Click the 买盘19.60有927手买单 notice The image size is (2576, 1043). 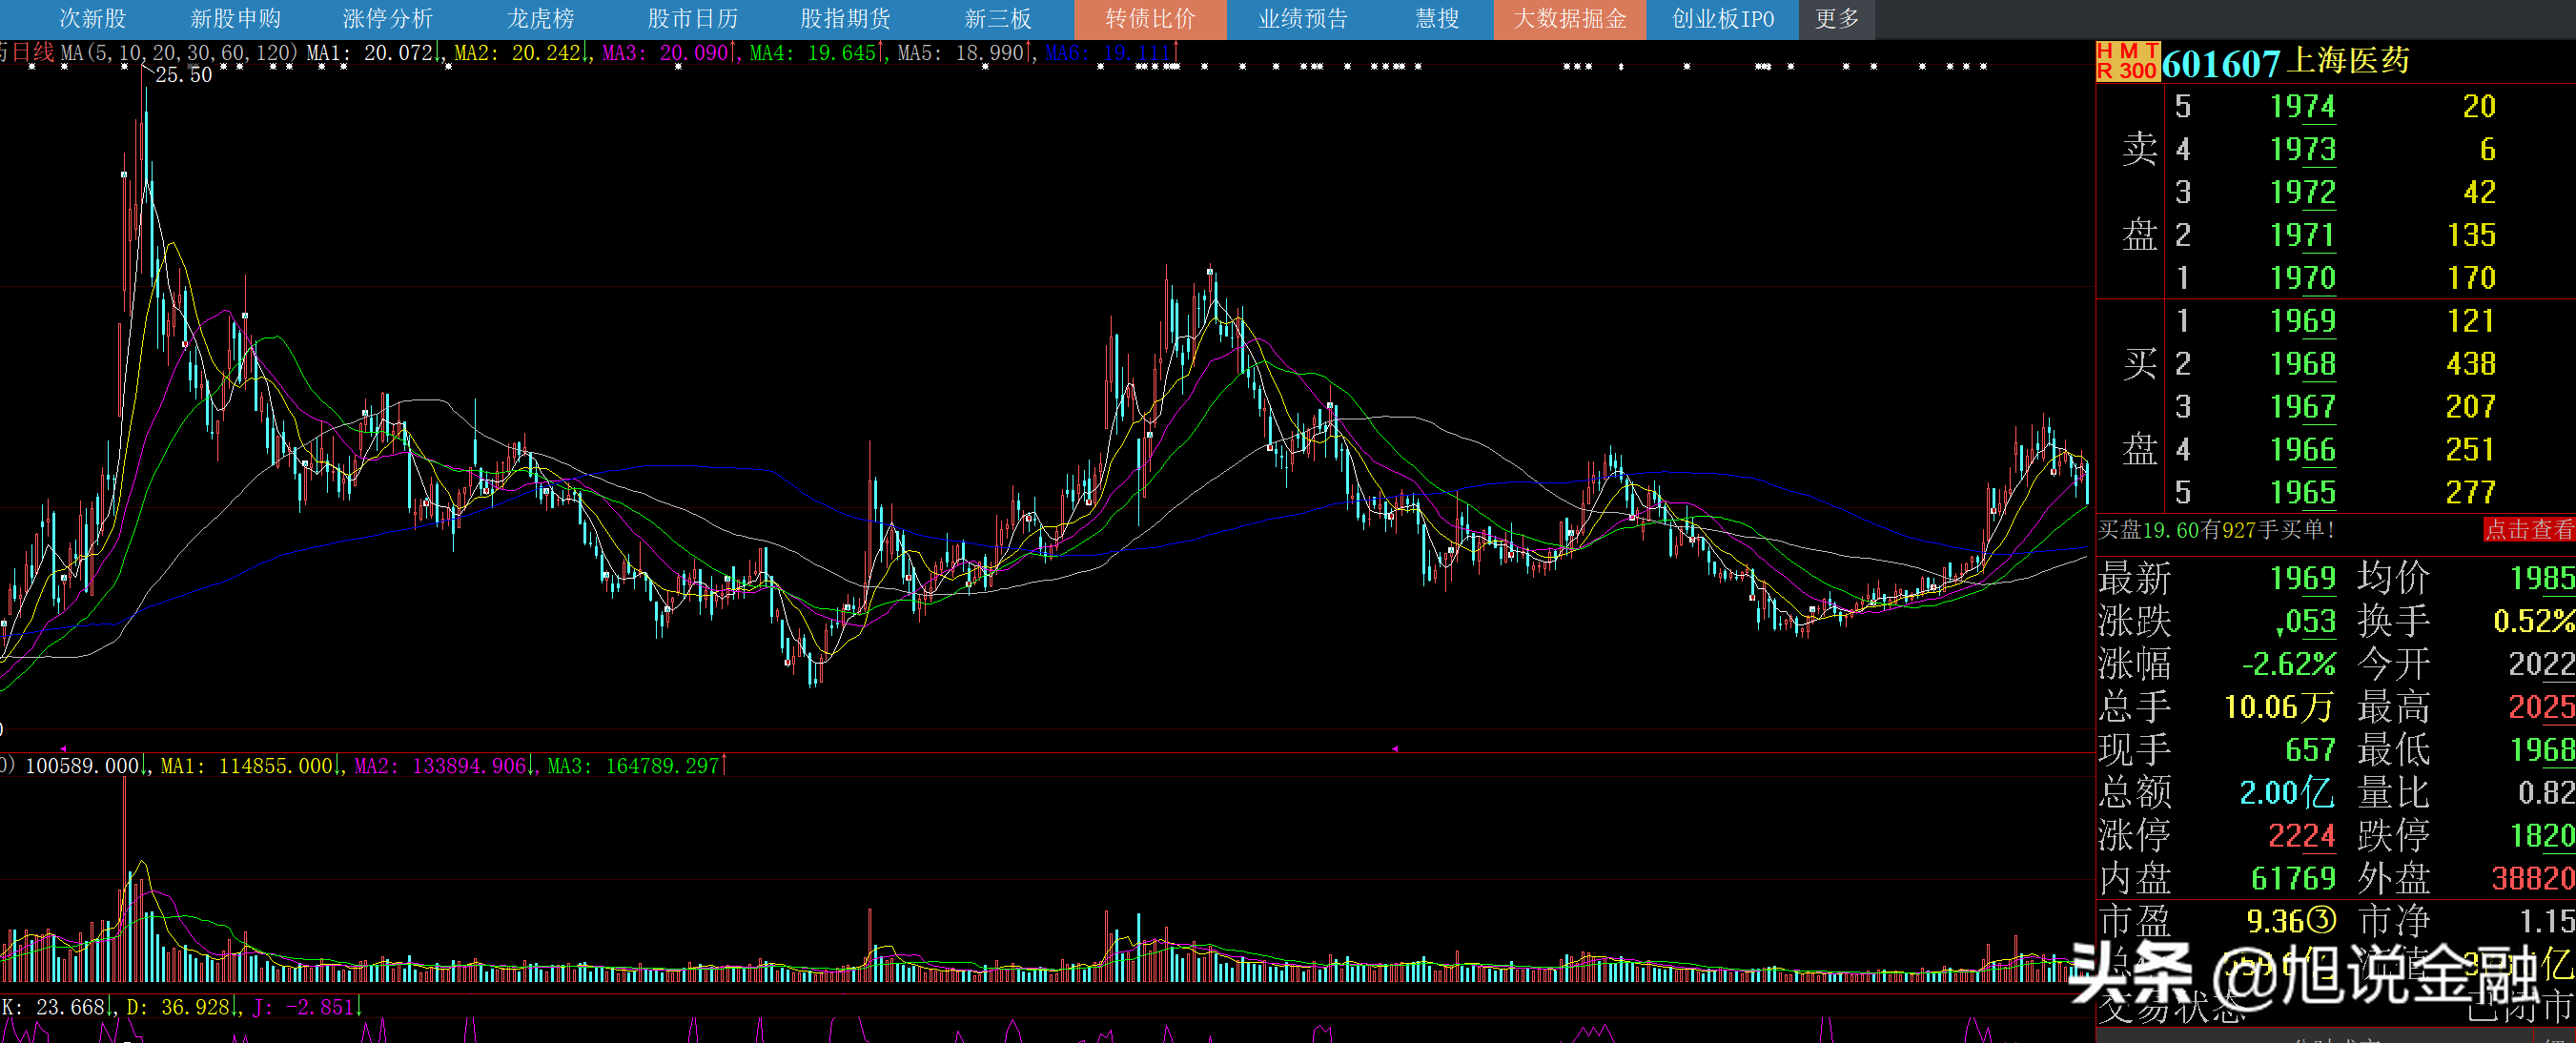(2216, 530)
